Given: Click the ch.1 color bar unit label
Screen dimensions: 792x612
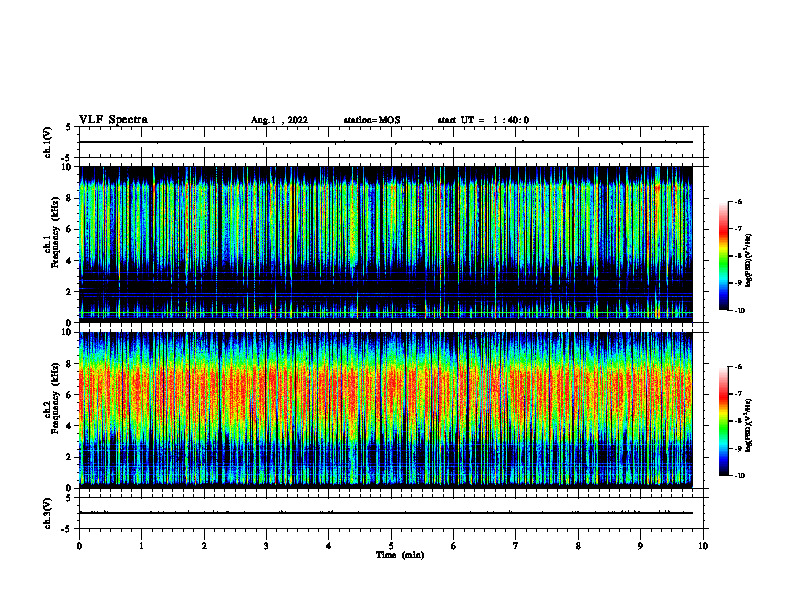Looking at the screenshot, I should 748,261.
